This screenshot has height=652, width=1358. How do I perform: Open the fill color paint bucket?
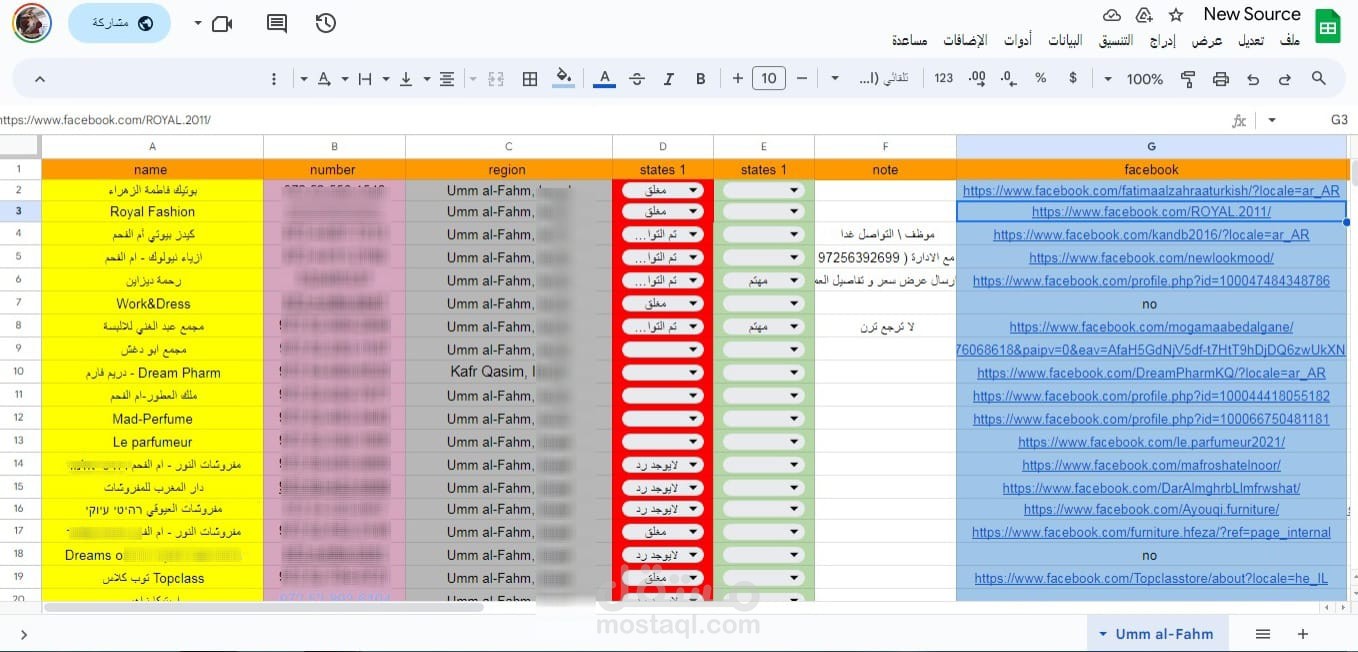click(563, 78)
